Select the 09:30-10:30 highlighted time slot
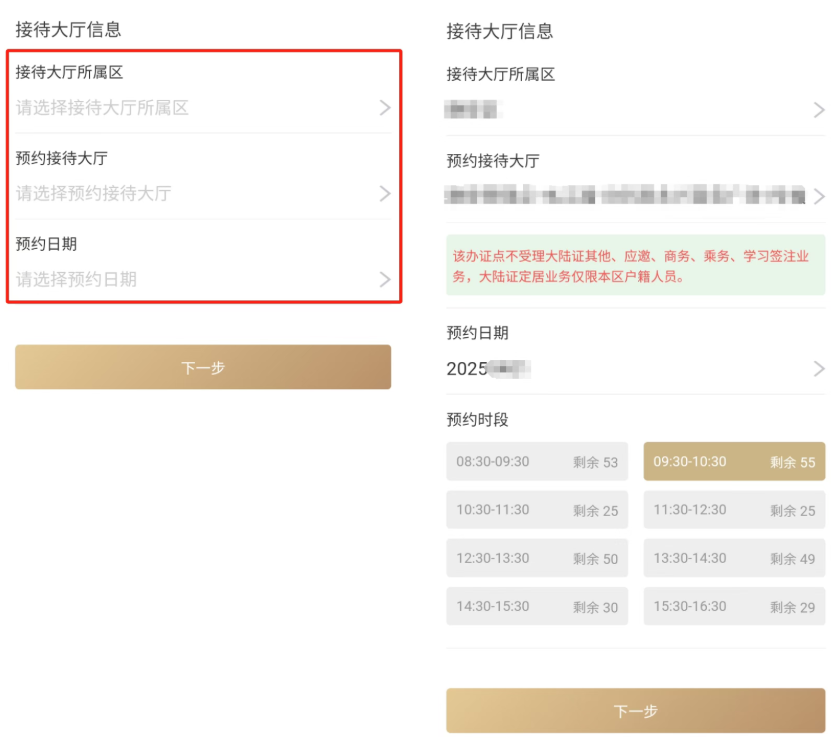This screenshot has height=744, width=831. [734, 462]
